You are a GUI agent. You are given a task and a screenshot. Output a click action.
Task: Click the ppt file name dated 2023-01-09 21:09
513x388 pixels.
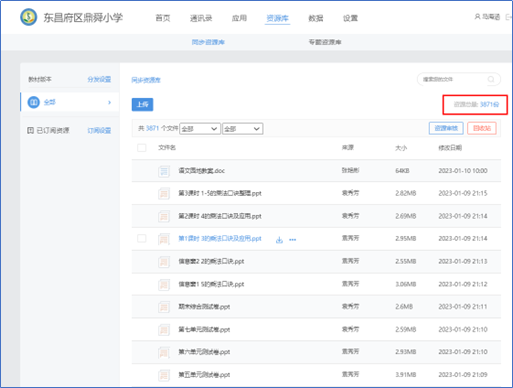204,375
